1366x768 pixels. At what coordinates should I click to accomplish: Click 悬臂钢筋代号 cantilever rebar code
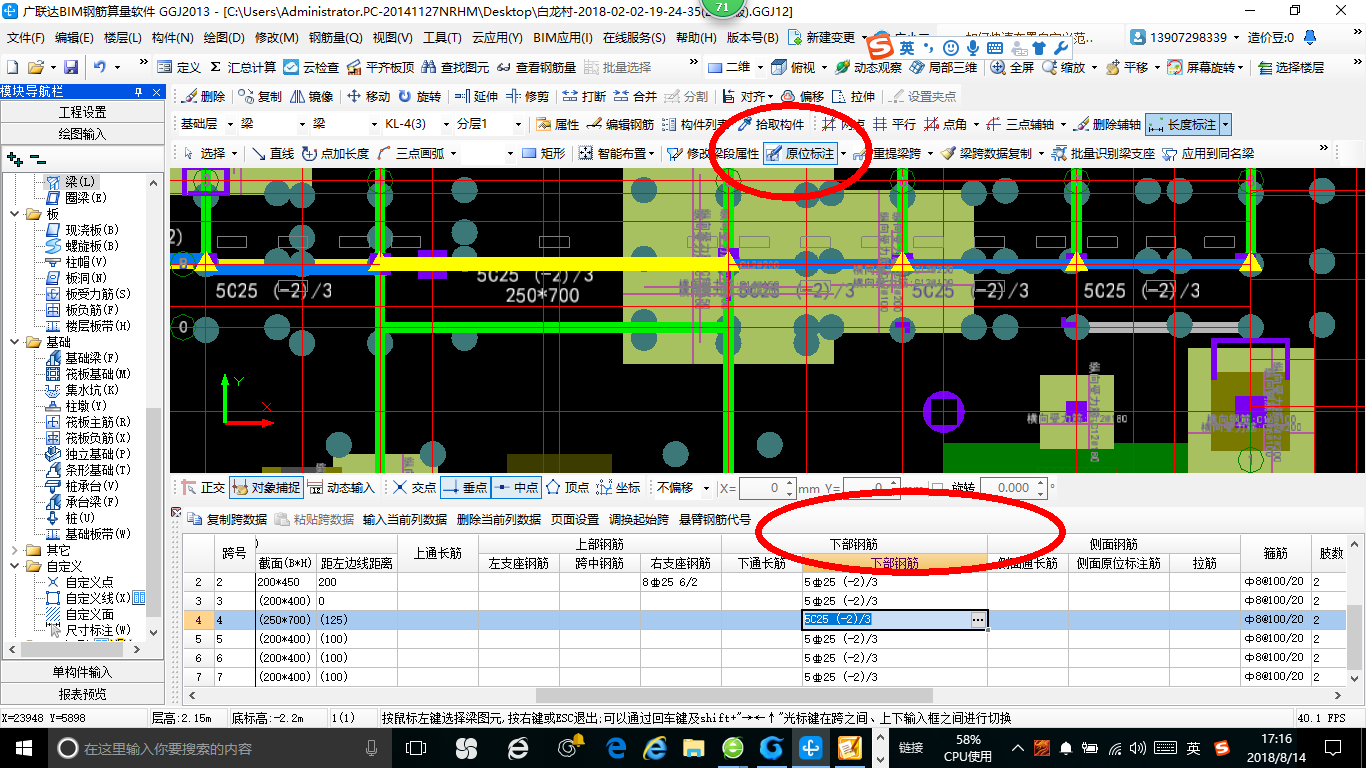(x=715, y=520)
